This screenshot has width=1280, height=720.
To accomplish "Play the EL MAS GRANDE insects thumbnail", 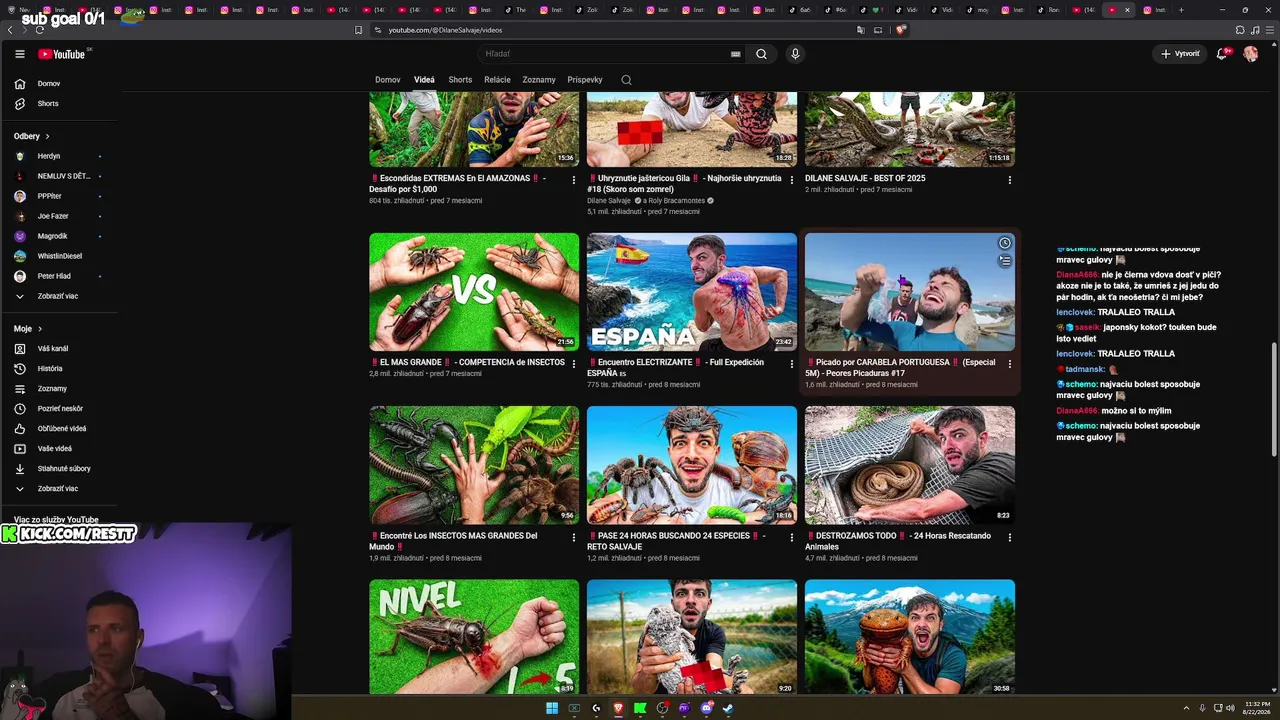I will coord(474,292).
